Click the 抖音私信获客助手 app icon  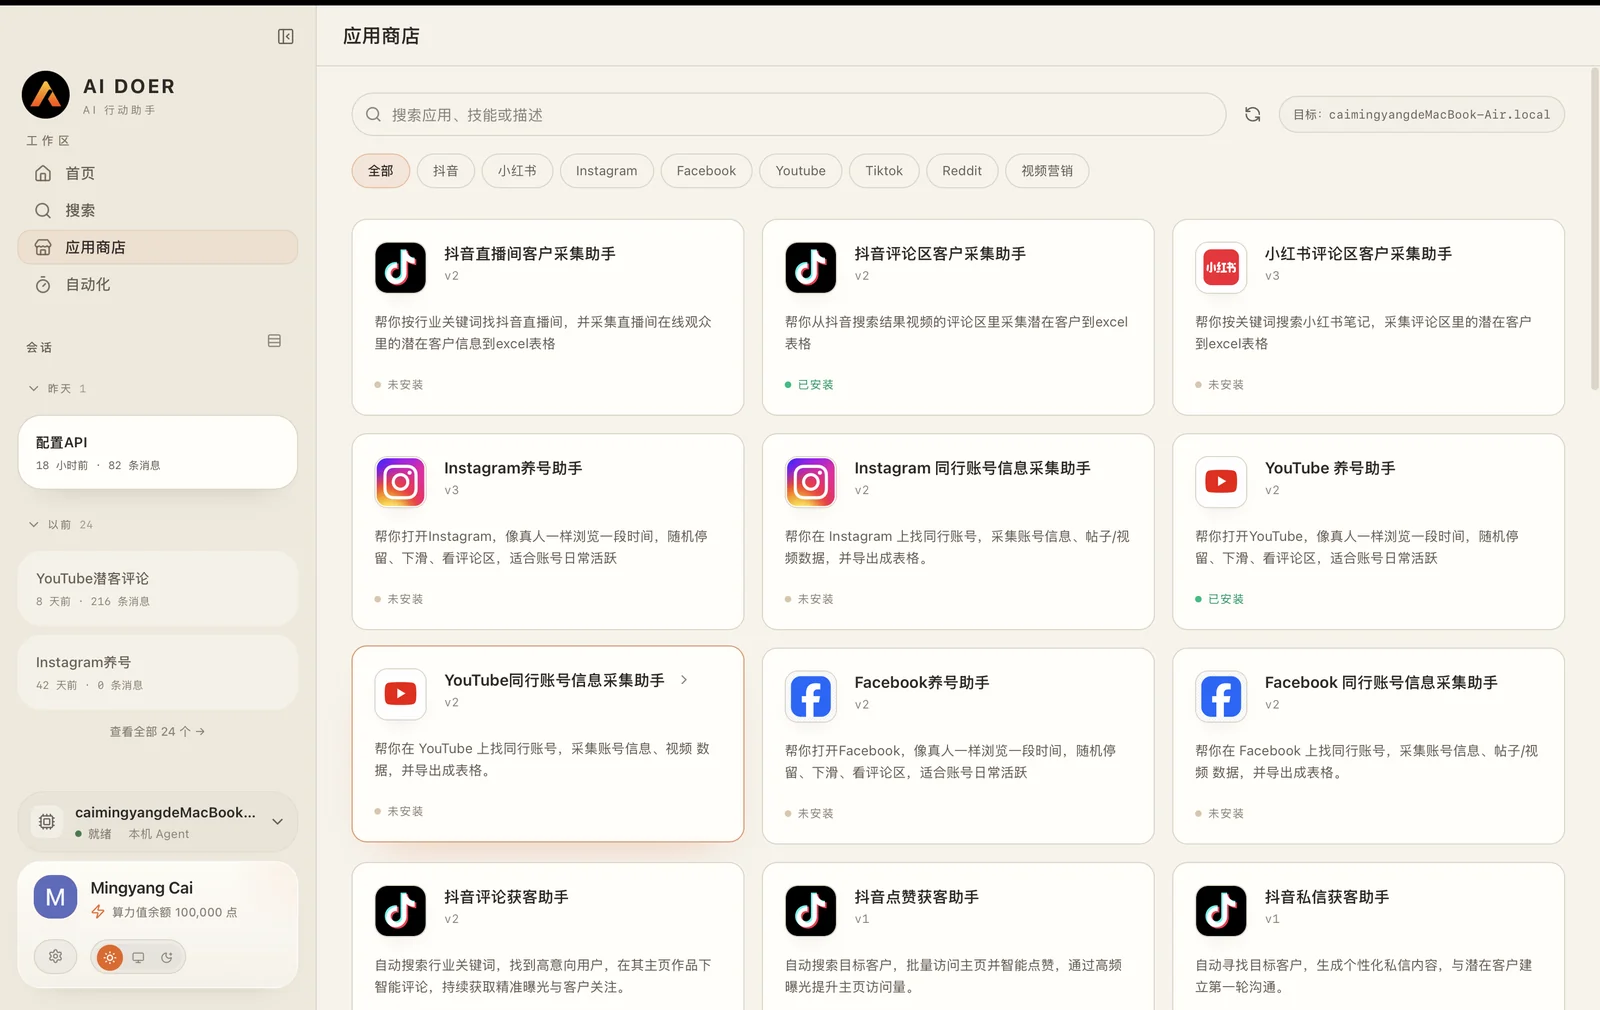point(1221,911)
